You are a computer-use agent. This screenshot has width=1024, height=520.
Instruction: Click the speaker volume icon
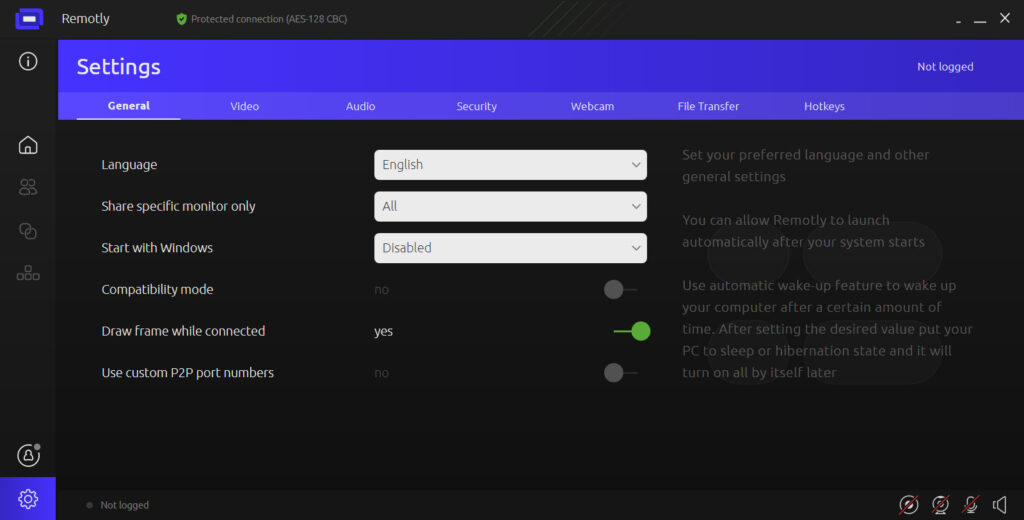click(1000, 504)
